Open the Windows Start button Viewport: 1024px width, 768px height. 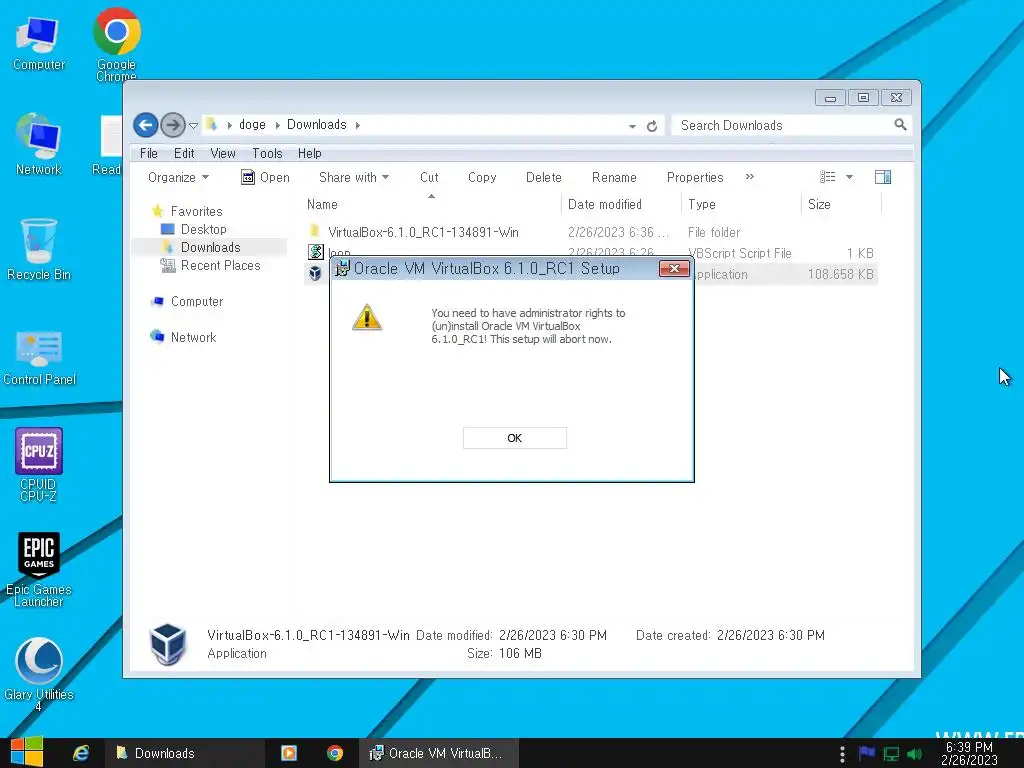27,752
